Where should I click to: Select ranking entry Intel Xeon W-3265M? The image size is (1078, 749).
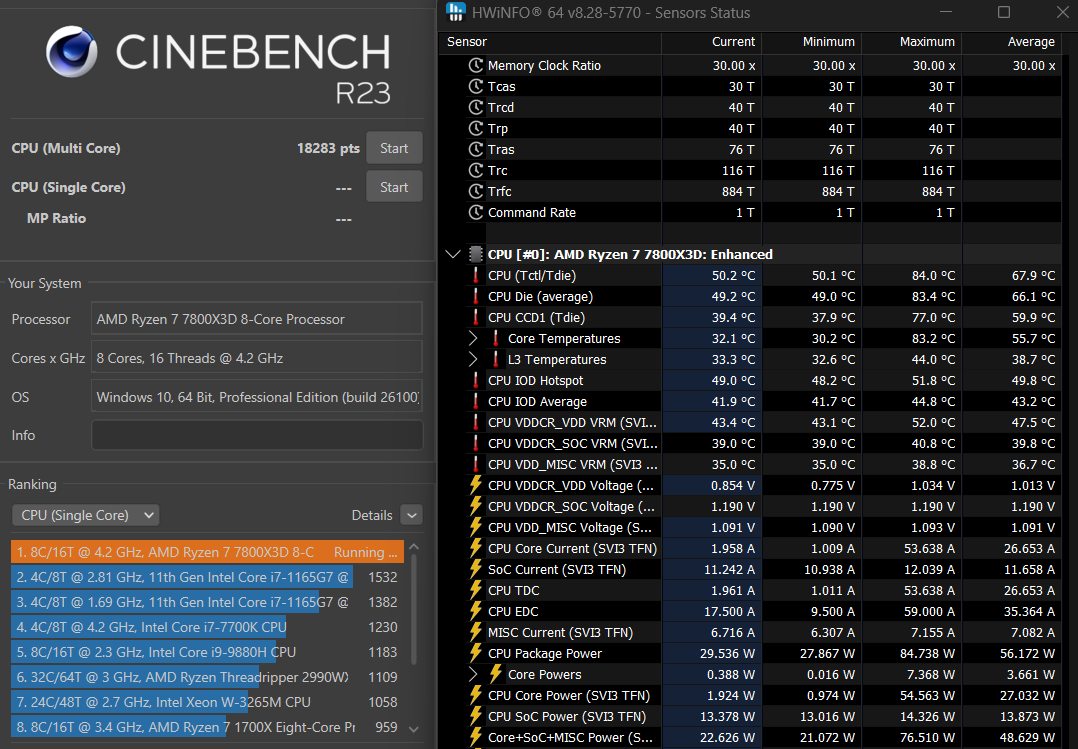click(x=208, y=702)
